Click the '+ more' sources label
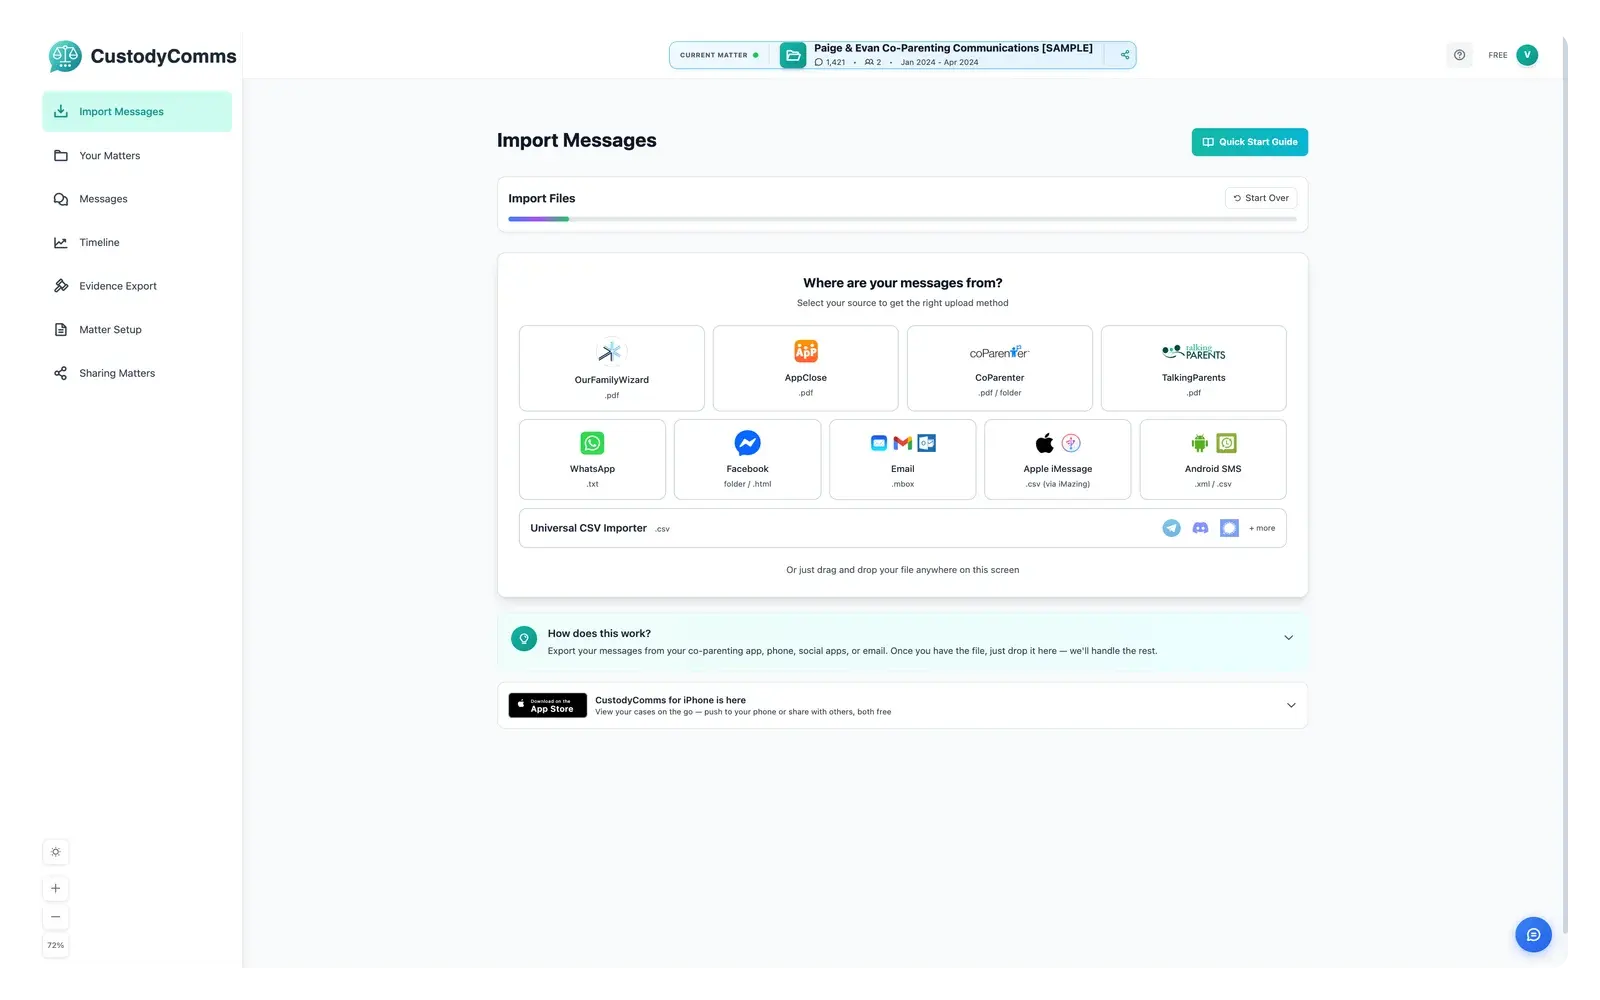Image resolution: width=1600 pixels, height=1000 pixels. tap(1262, 528)
